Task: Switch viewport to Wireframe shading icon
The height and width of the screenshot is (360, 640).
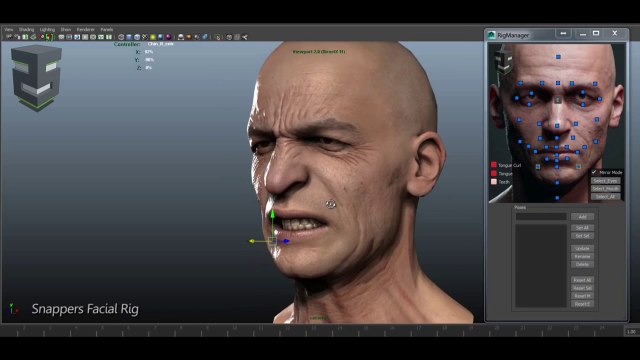Action: pyautogui.click(x=121, y=37)
